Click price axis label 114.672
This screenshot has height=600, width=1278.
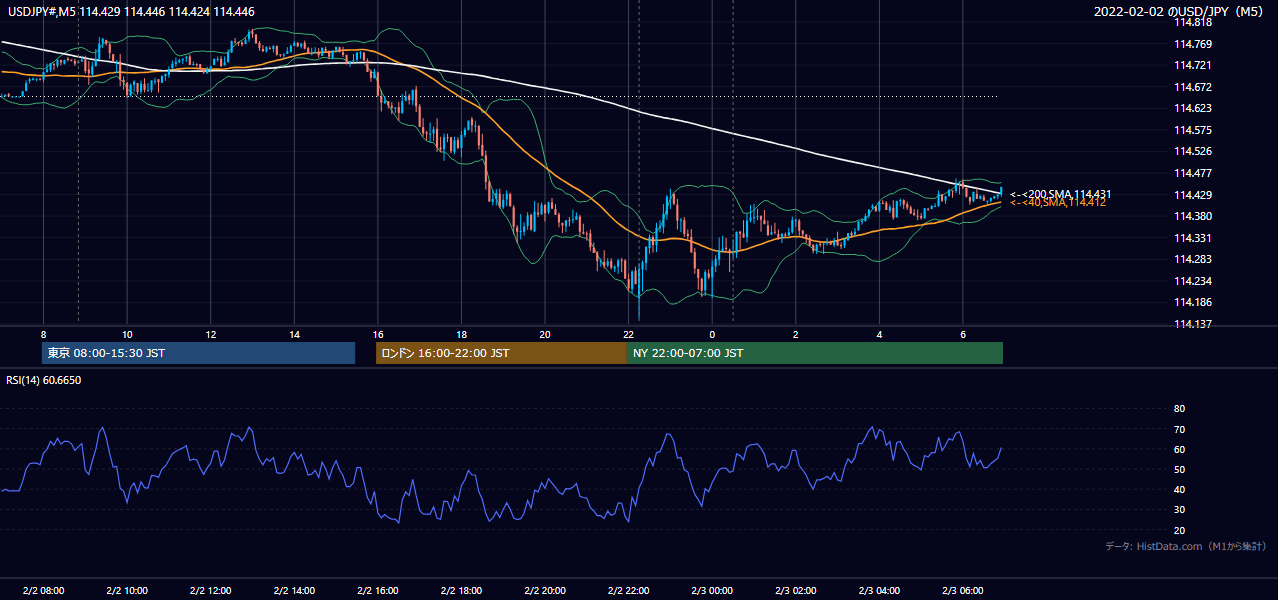point(1192,87)
